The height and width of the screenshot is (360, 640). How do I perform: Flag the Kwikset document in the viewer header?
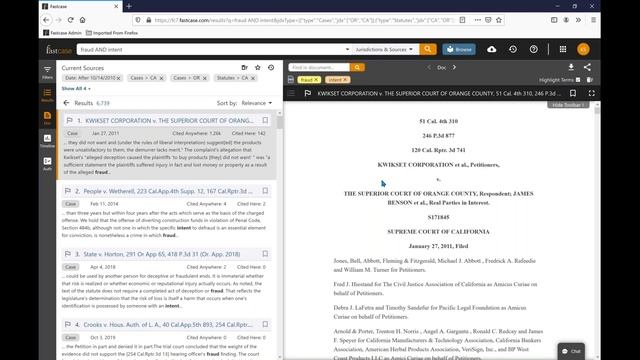pos(308,93)
